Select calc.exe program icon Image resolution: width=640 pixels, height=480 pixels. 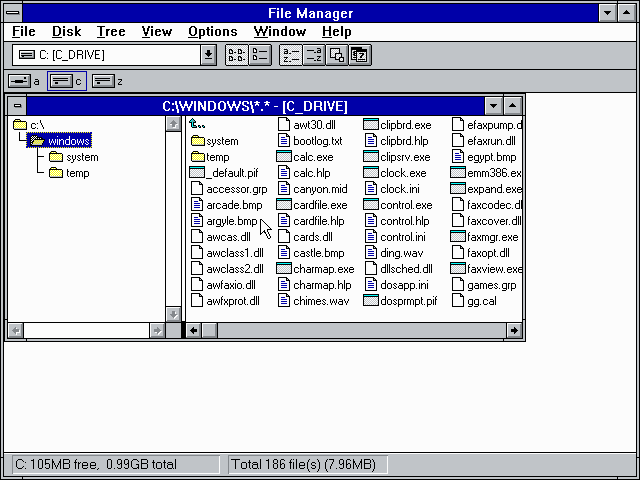(284, 157)
